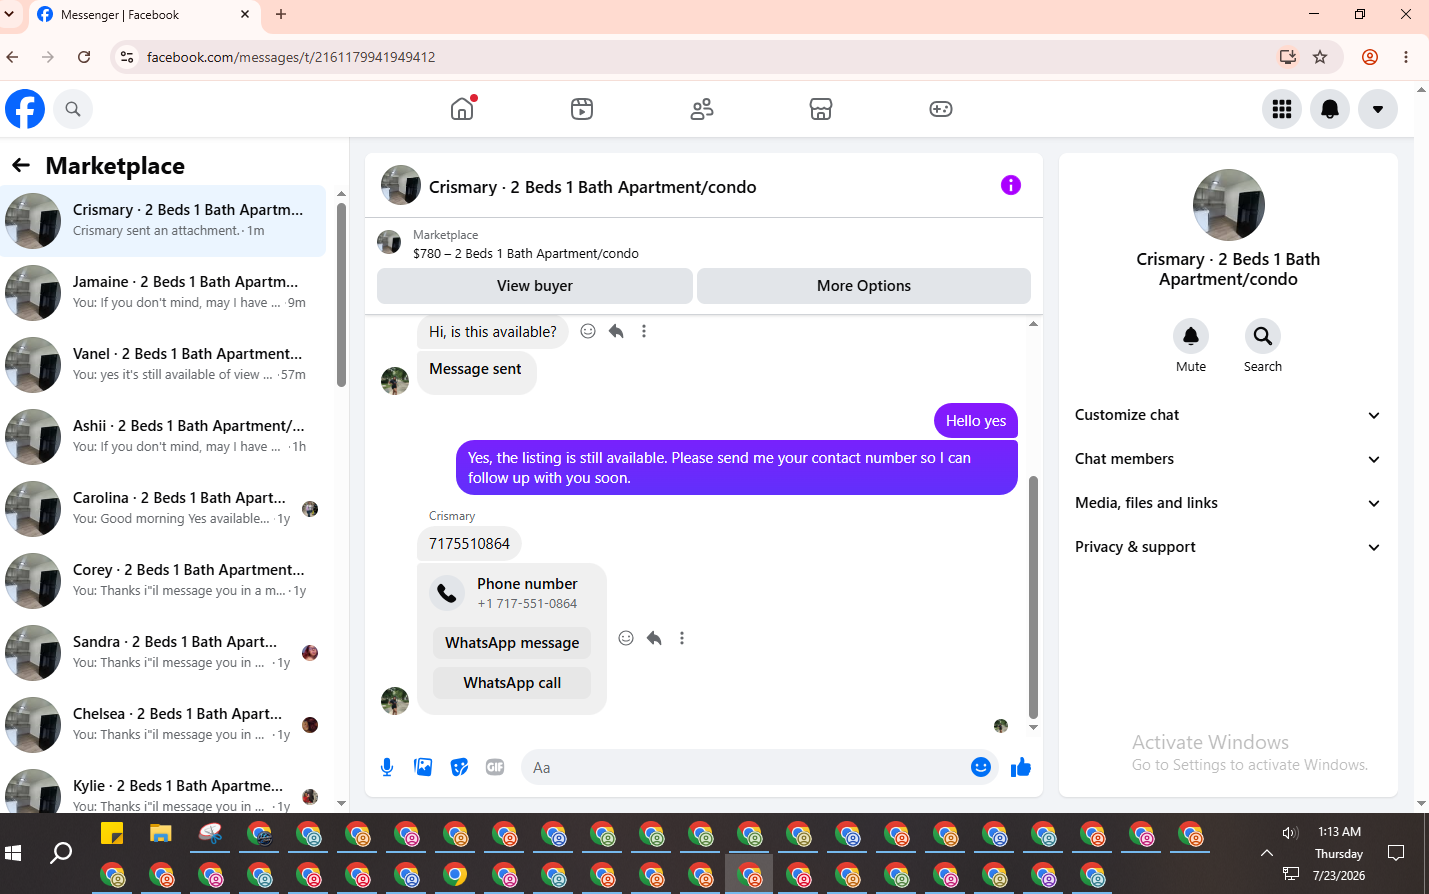Screen dimensions: 1429x894
Task: Open the Friends icon in top navigation
Action: pyautogui.click(x=702, y=109)
